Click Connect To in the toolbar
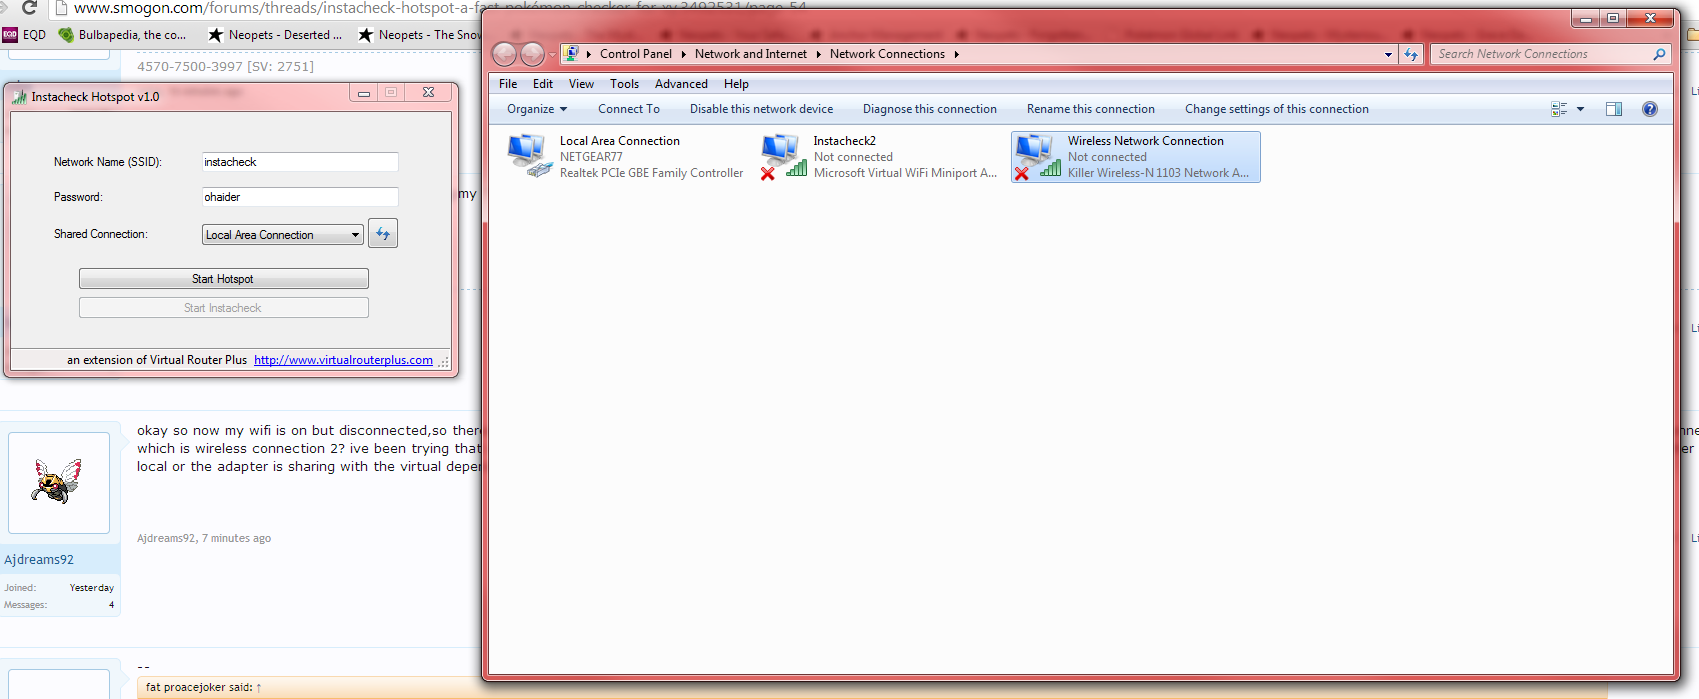The image size is (1699, 699). point(629,109)
